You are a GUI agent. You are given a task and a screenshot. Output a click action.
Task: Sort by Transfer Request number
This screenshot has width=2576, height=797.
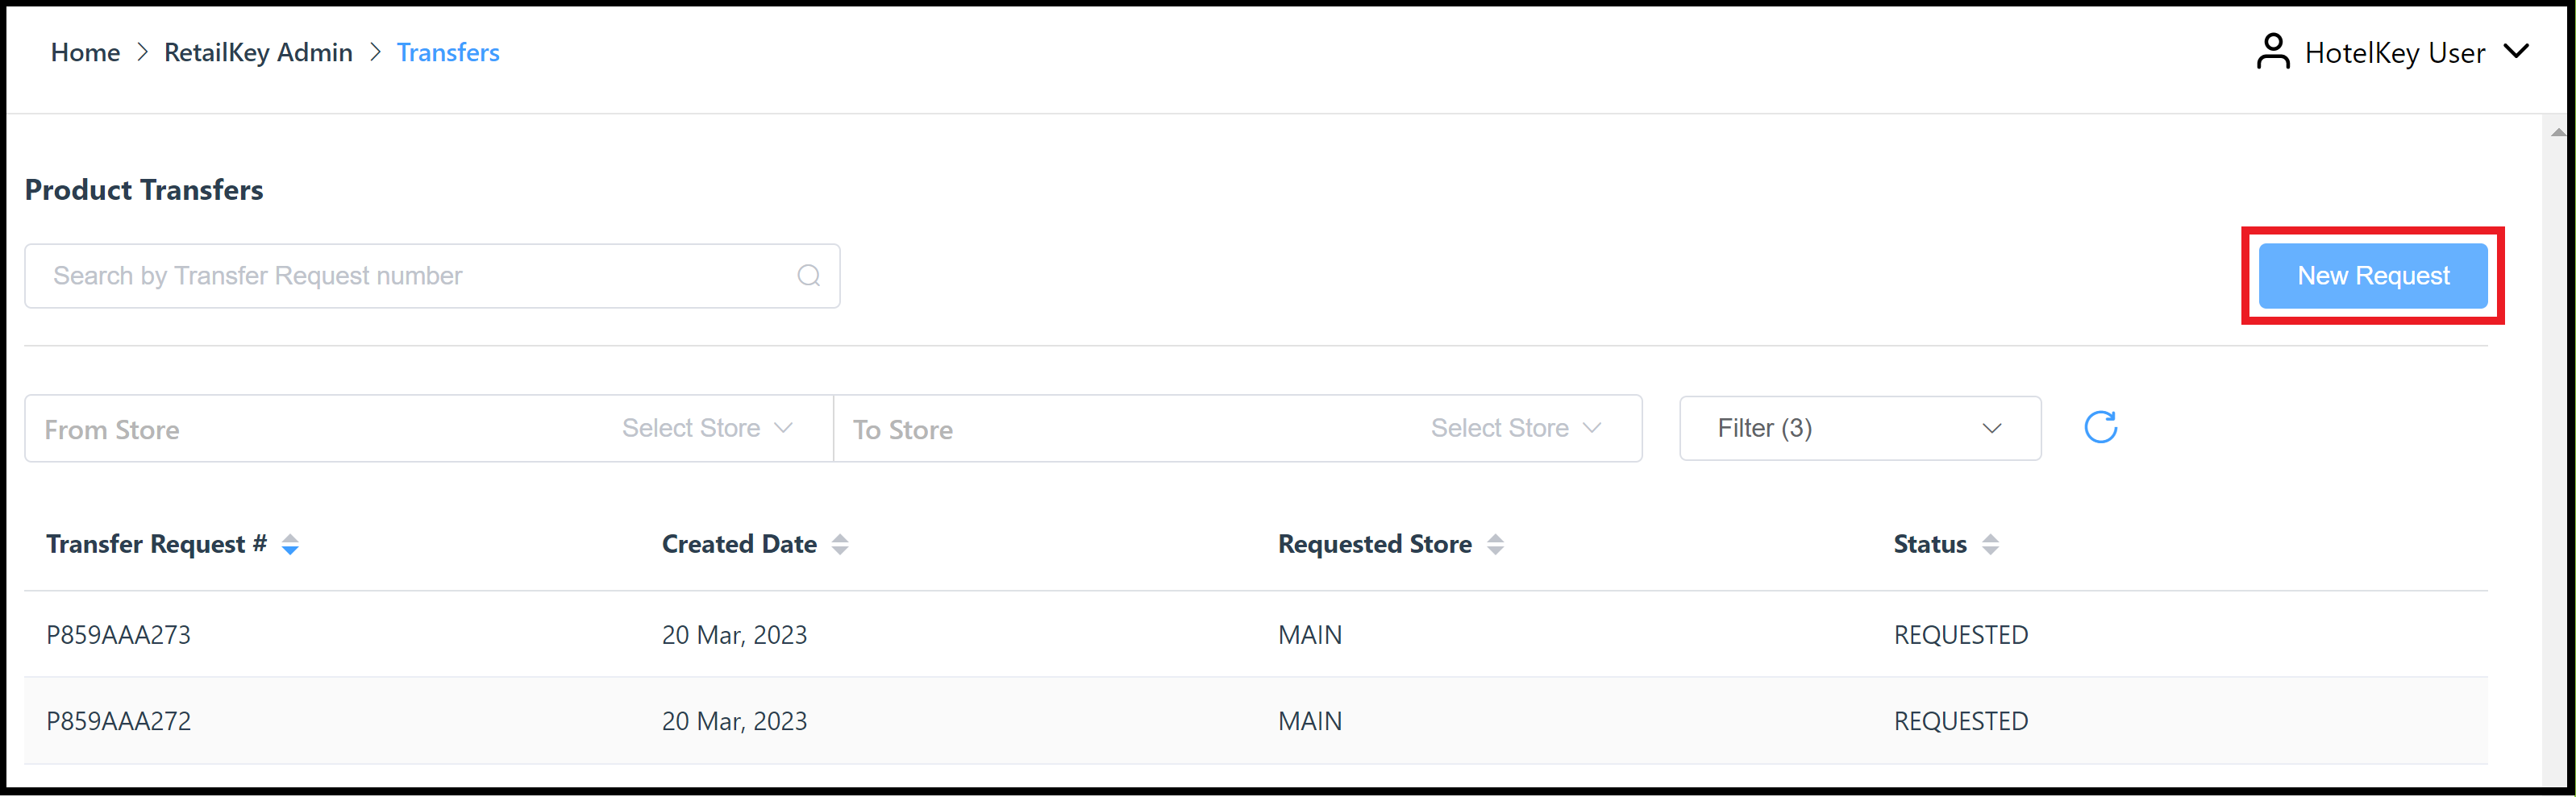[290, 544]
